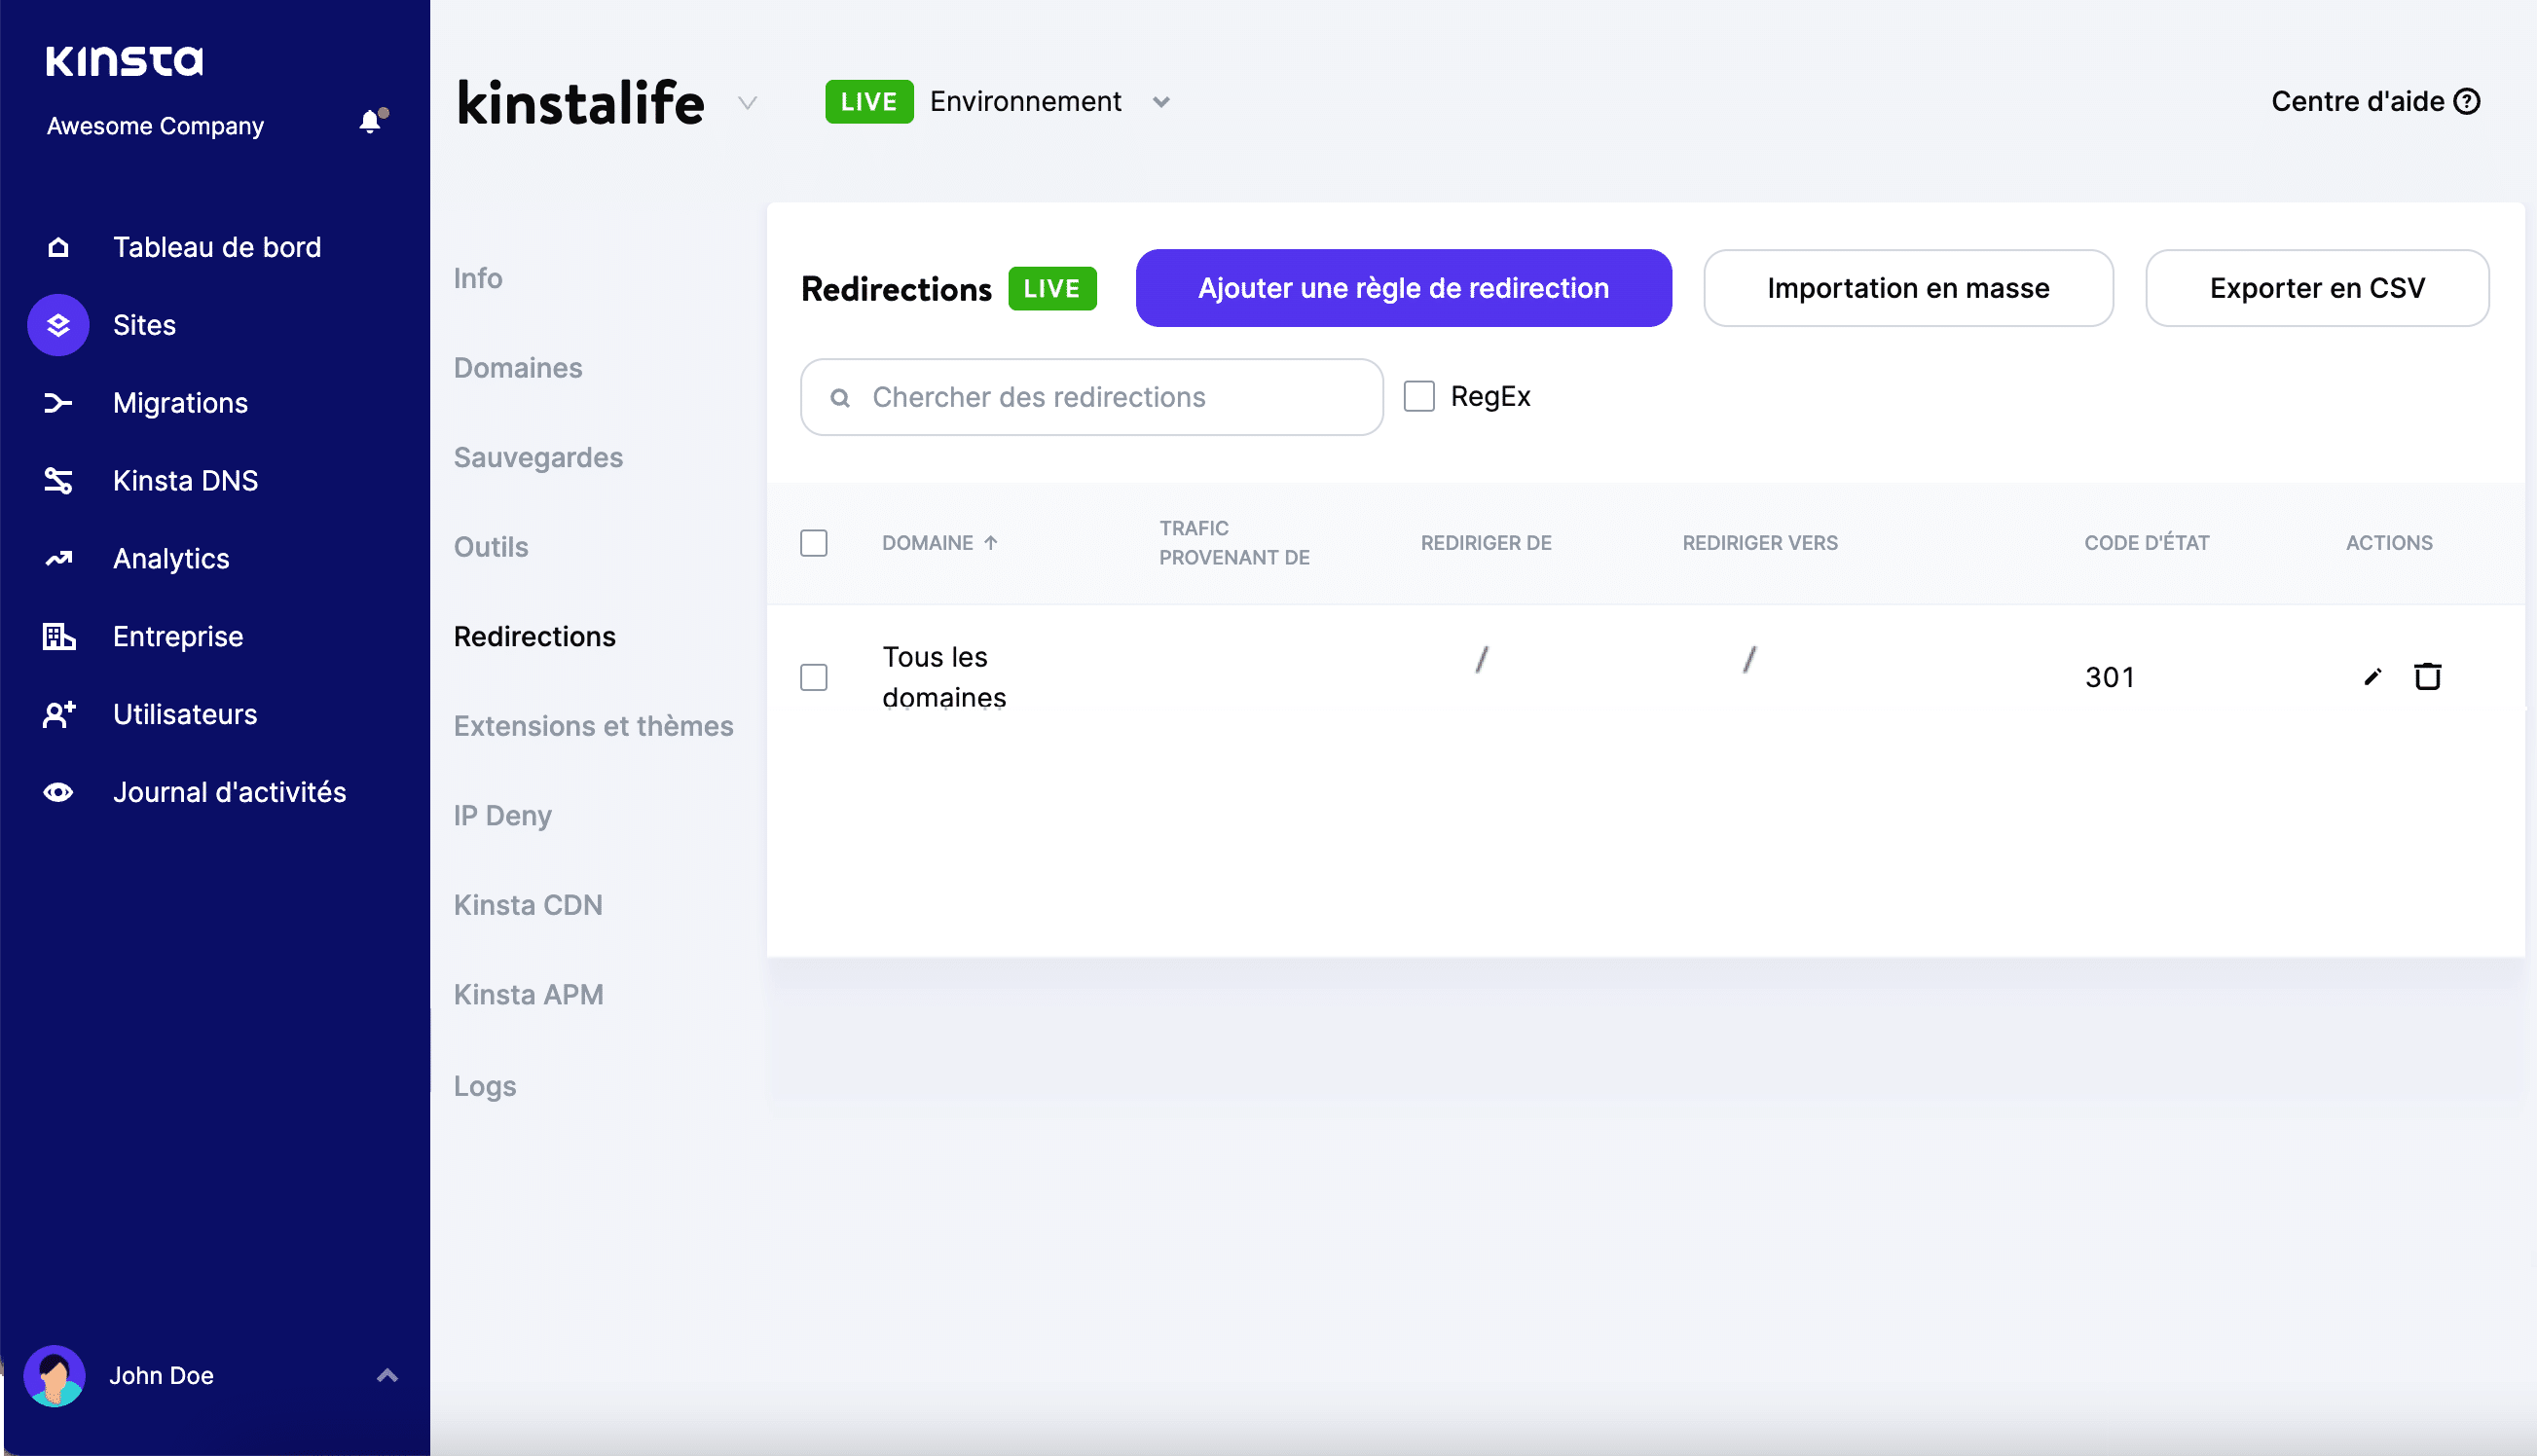Viewport: 2537px width, 1456px height.
Task: Click the Analytics navigation icon
Action: point(59,558)
